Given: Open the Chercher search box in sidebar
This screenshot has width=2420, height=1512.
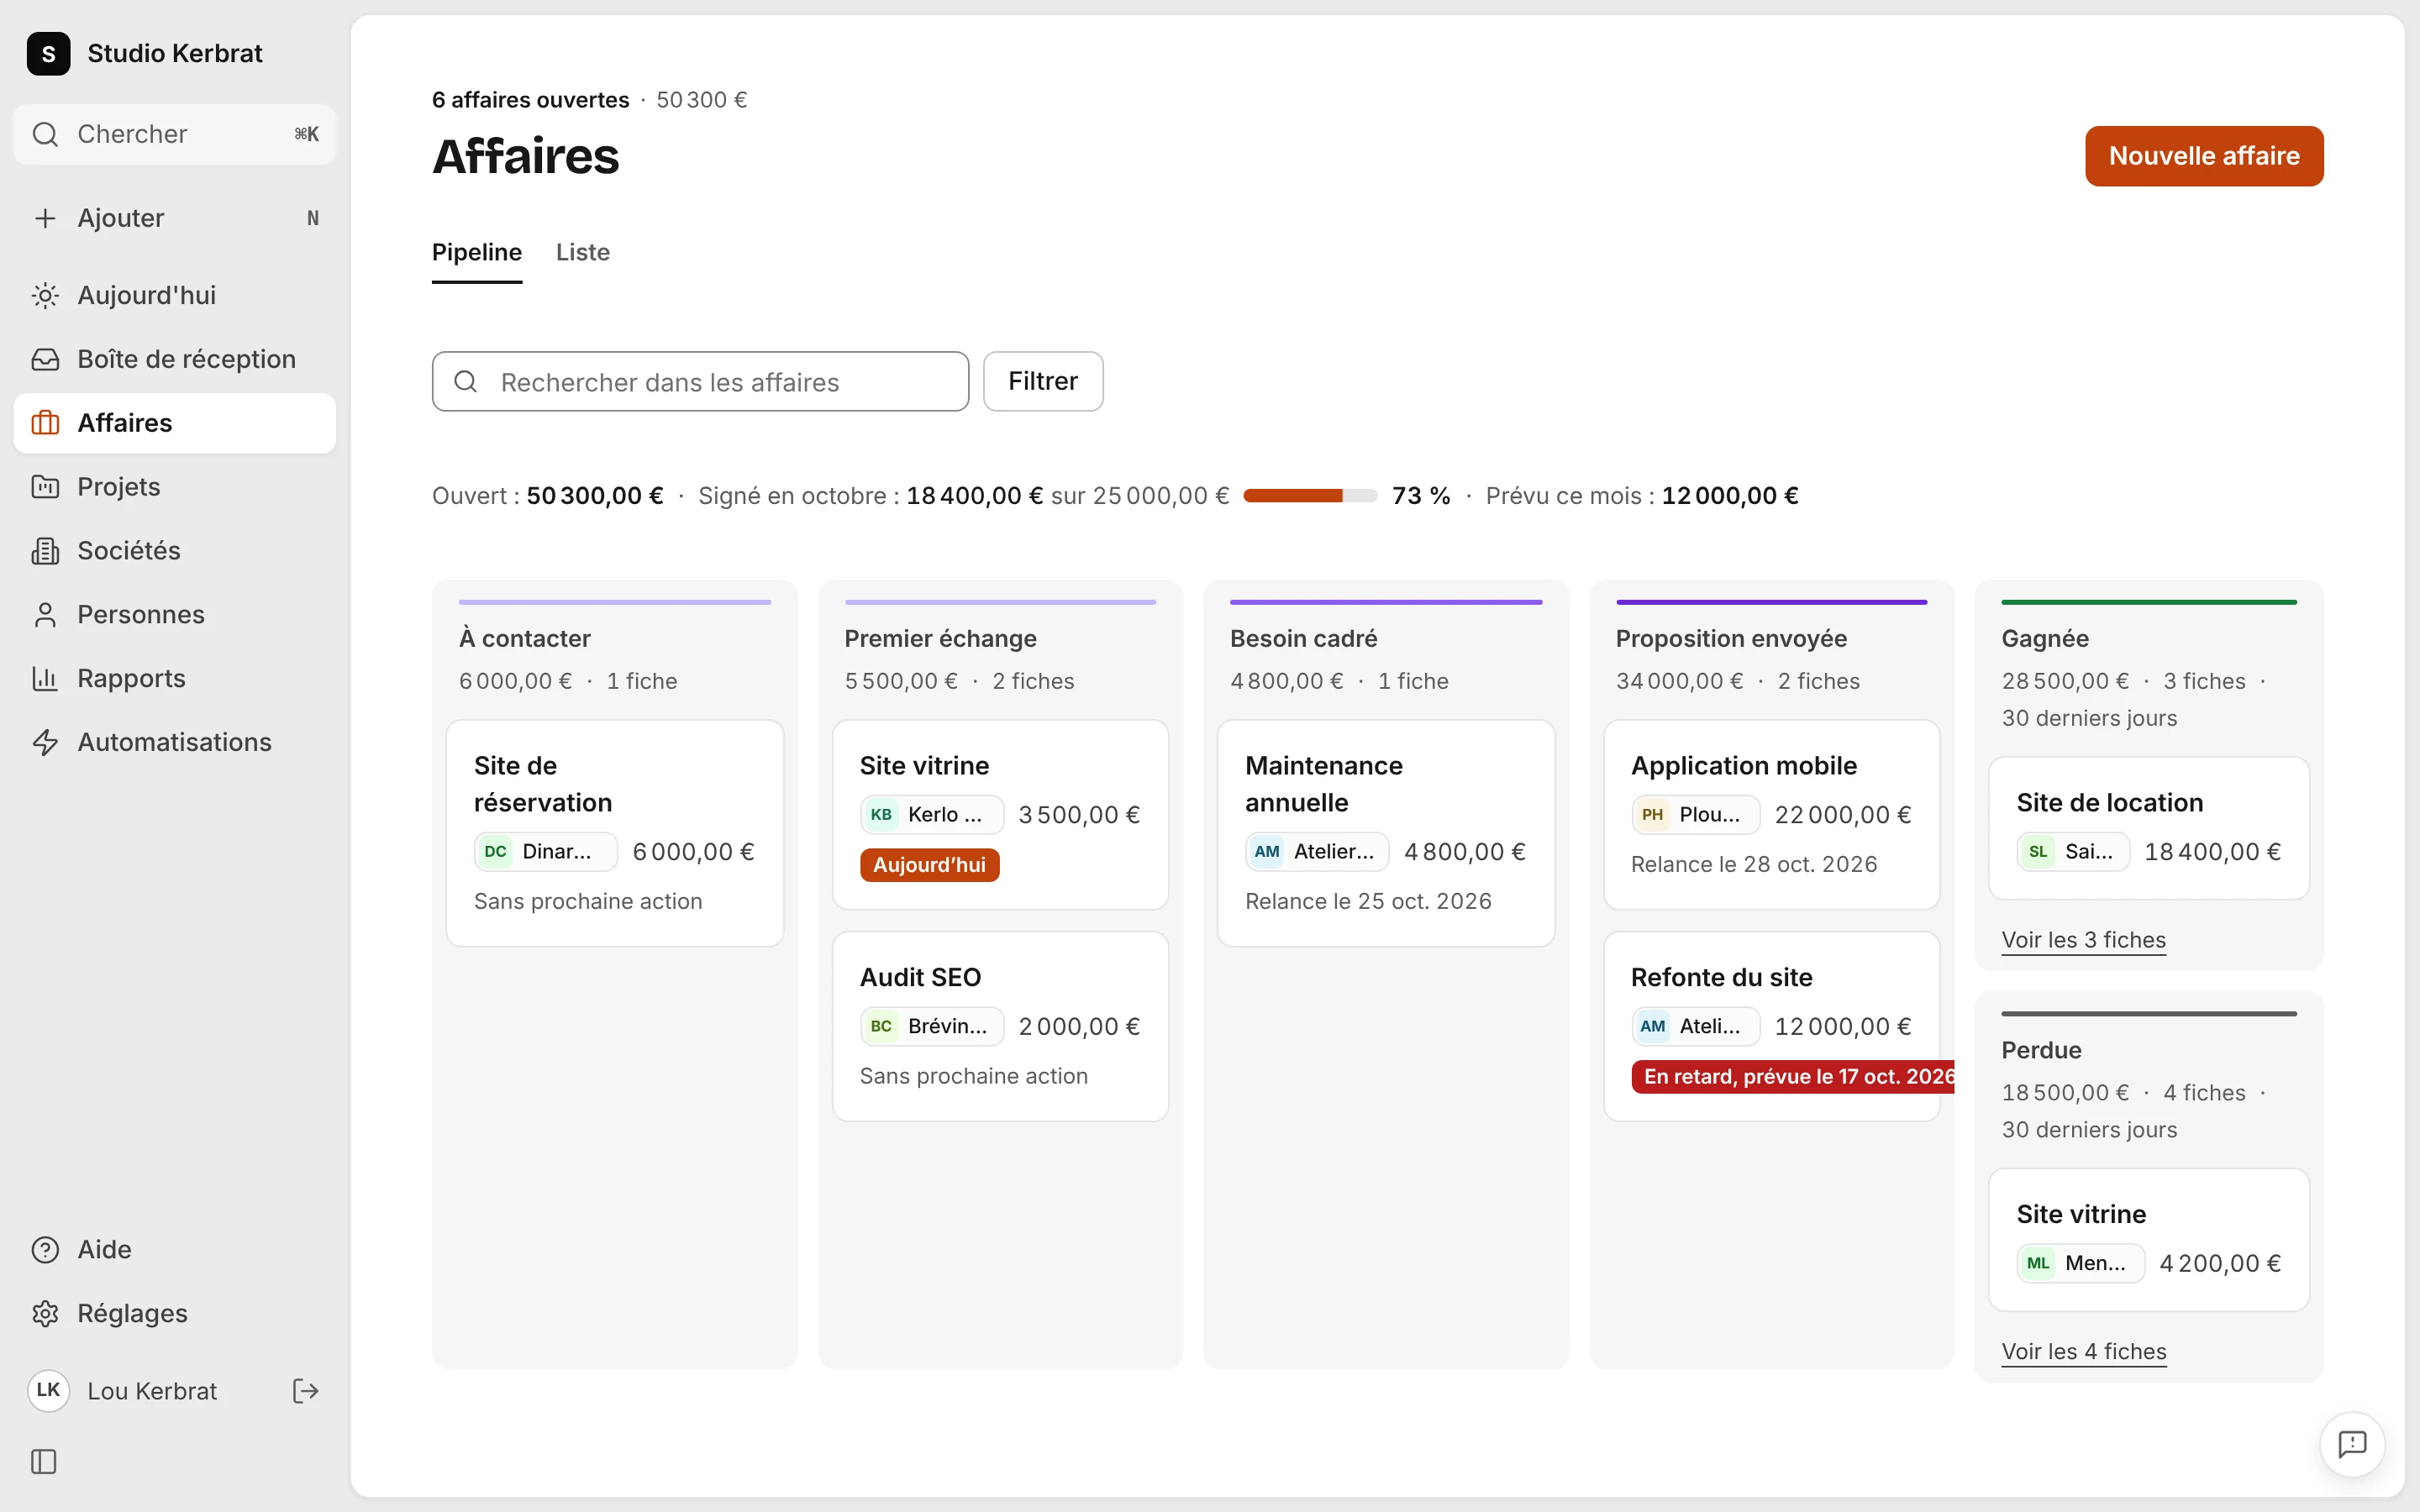Looking at the screenshot, I should [174, 134].
